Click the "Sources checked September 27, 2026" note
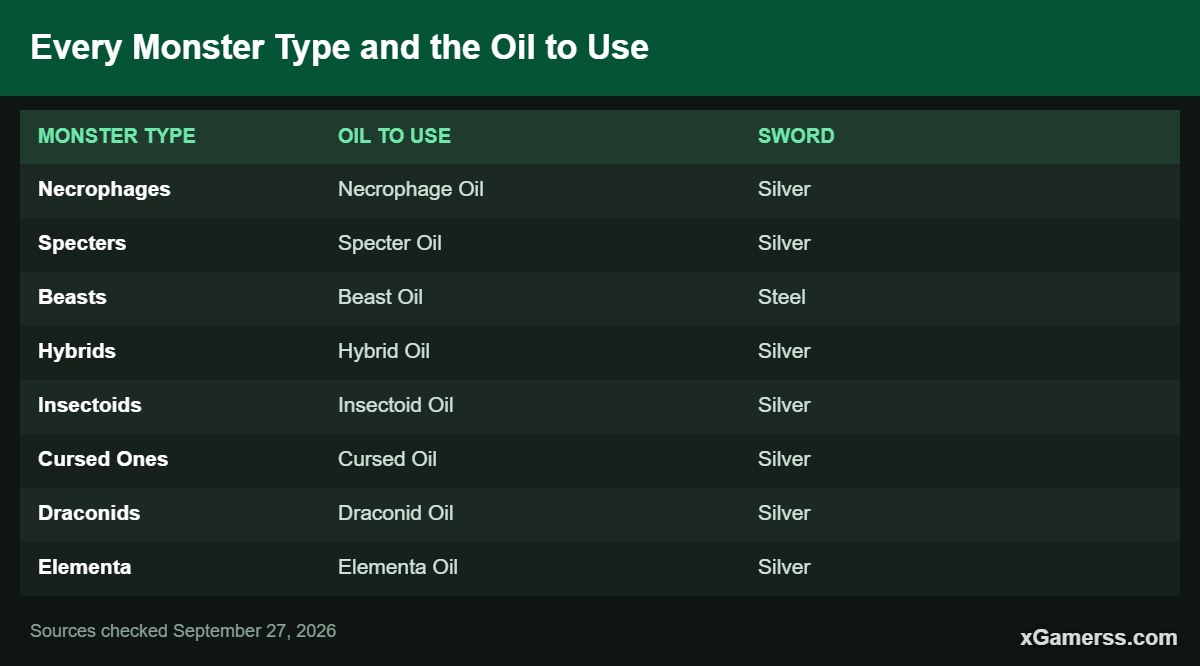The image size is (1200, 666). pyautogui.click(x=183, y=631)
